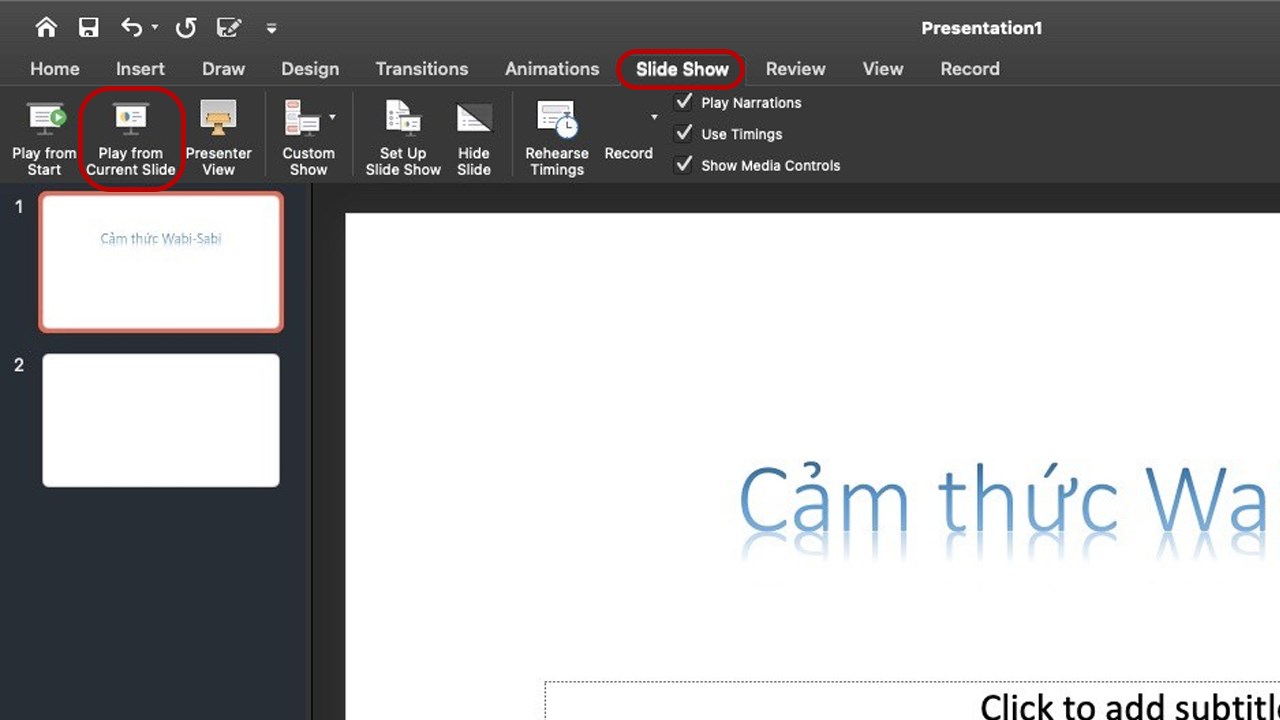Open the Draw tab
This screenshot has height=720, width=1280.
(x=223, y=69)
